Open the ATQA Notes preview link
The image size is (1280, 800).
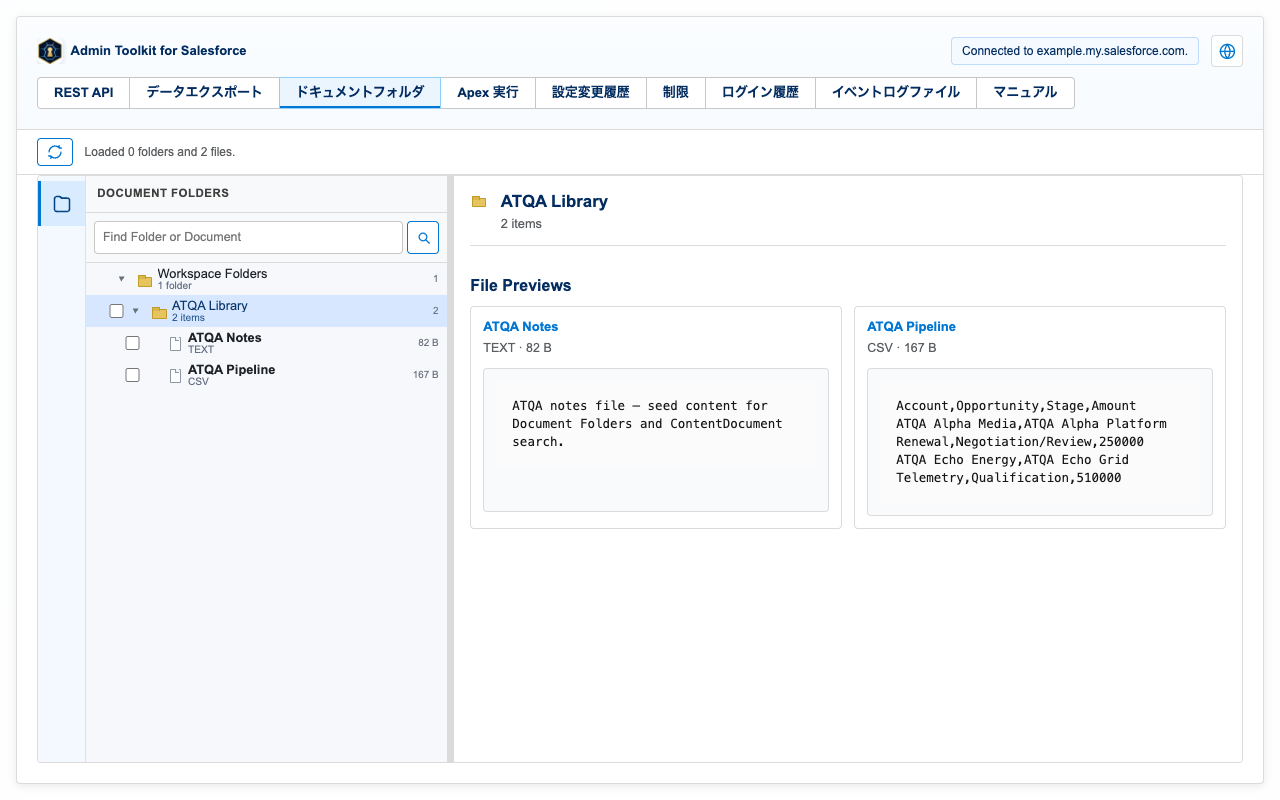[x=520, y=327]
